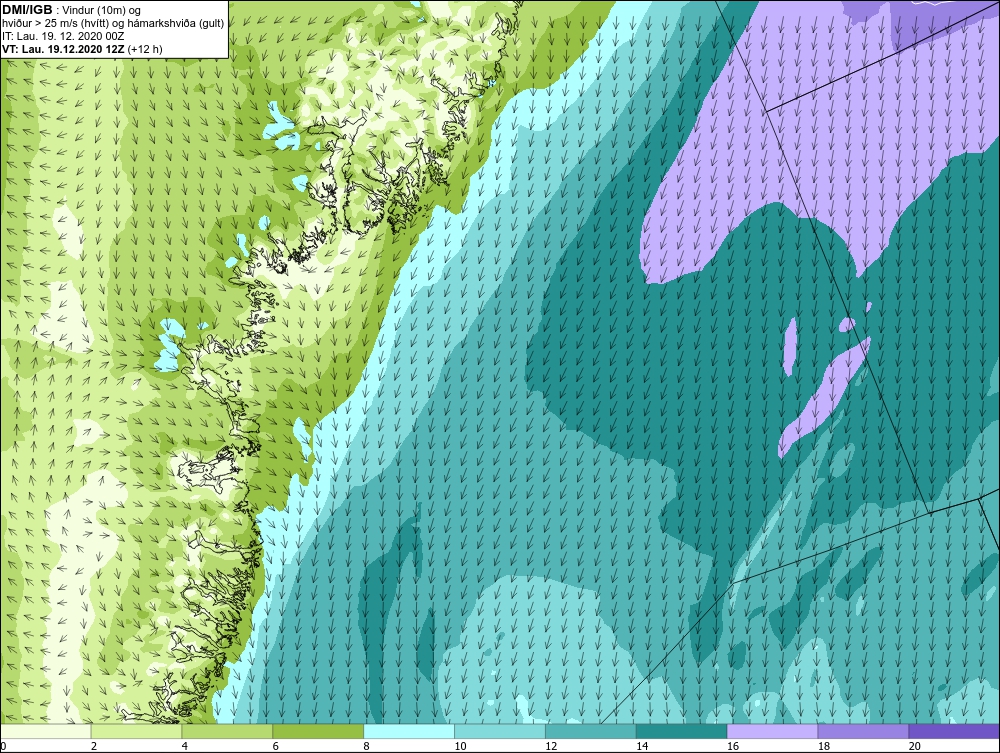Click legend scale label 10
This screenshot has height=753, width=1000.
pos(460,746)
